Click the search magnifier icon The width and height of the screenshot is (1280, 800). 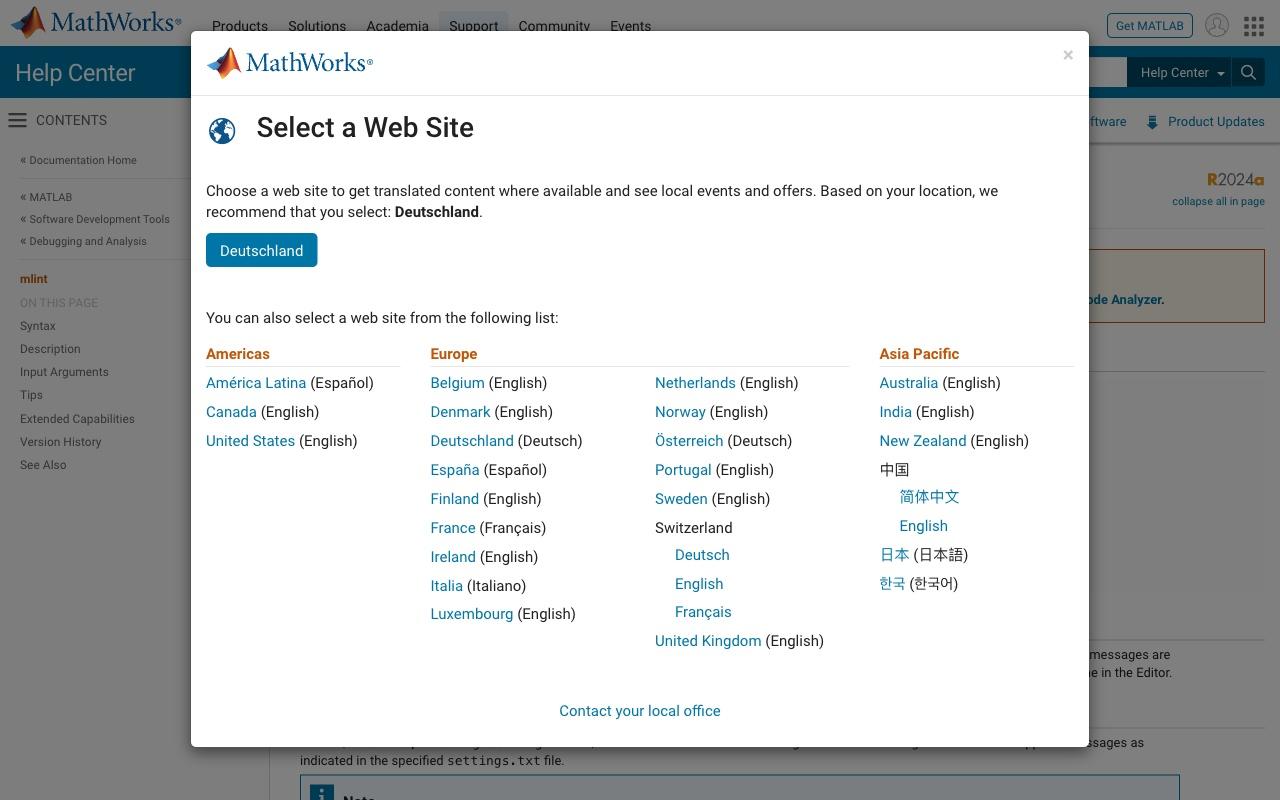point(1248,72)
